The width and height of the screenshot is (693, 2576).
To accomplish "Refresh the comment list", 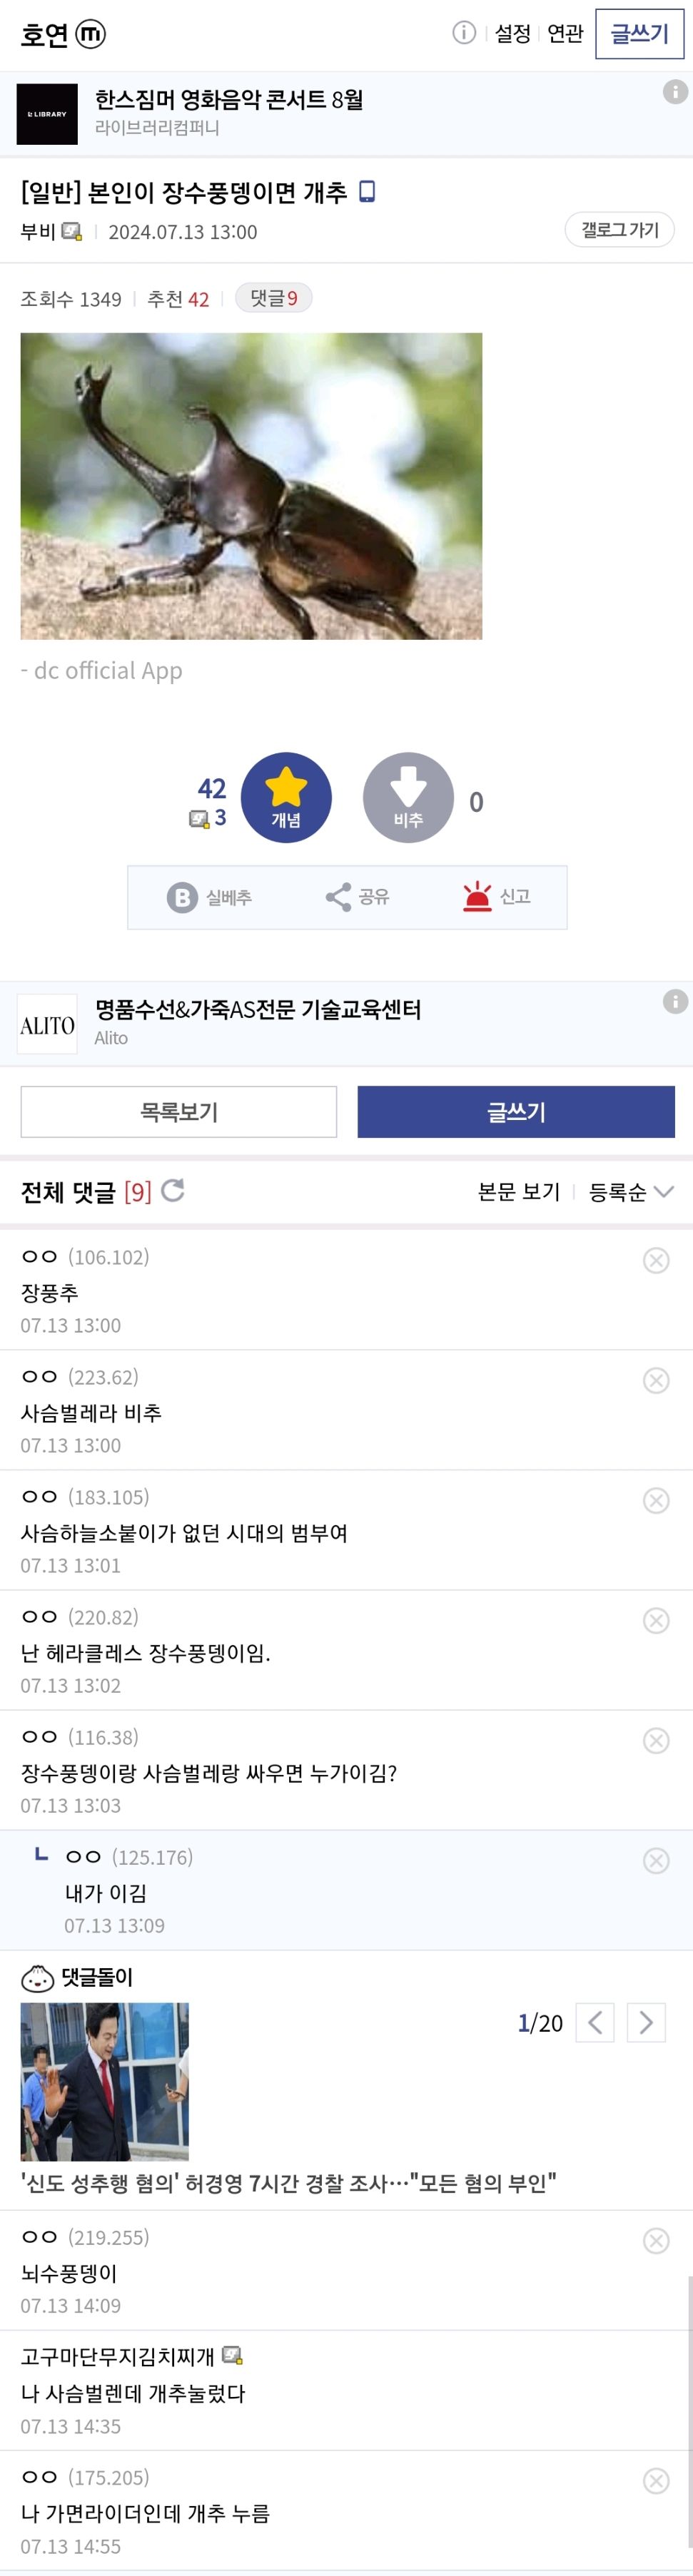I will point(173,1190).
